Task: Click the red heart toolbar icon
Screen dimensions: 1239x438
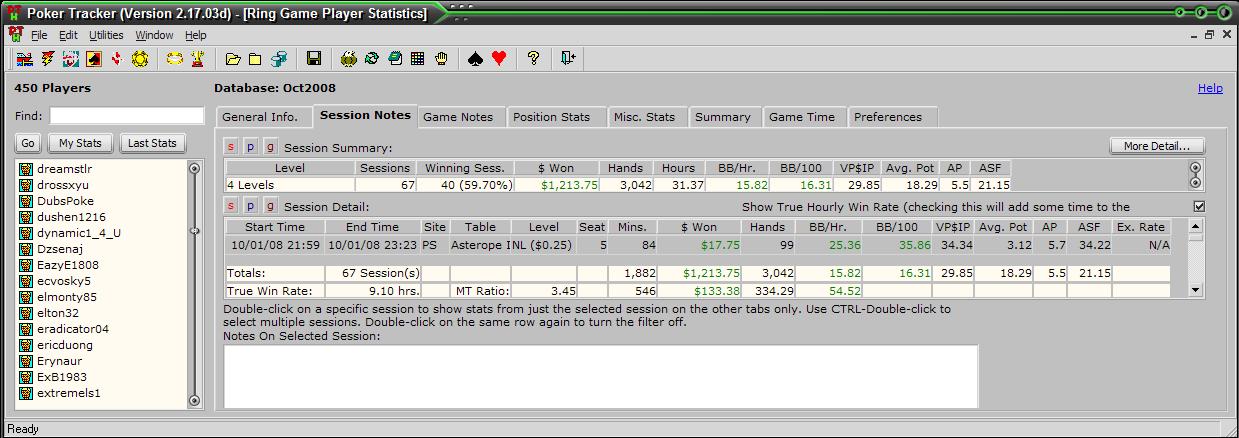Action: click(x=499, y=58)
